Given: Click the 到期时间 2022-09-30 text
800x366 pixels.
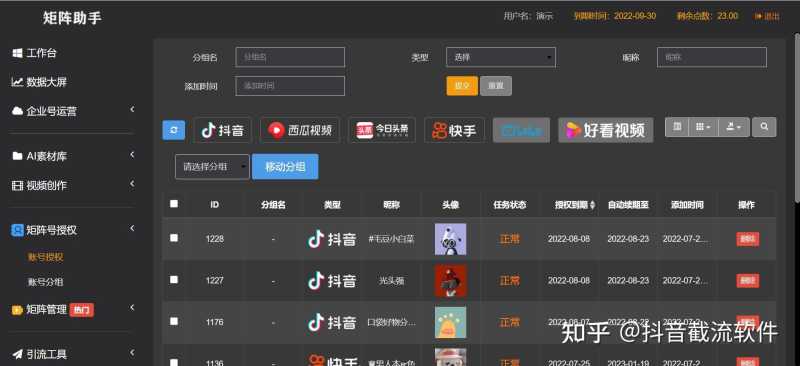Looking at the screenshot, I should coord(615,16).
